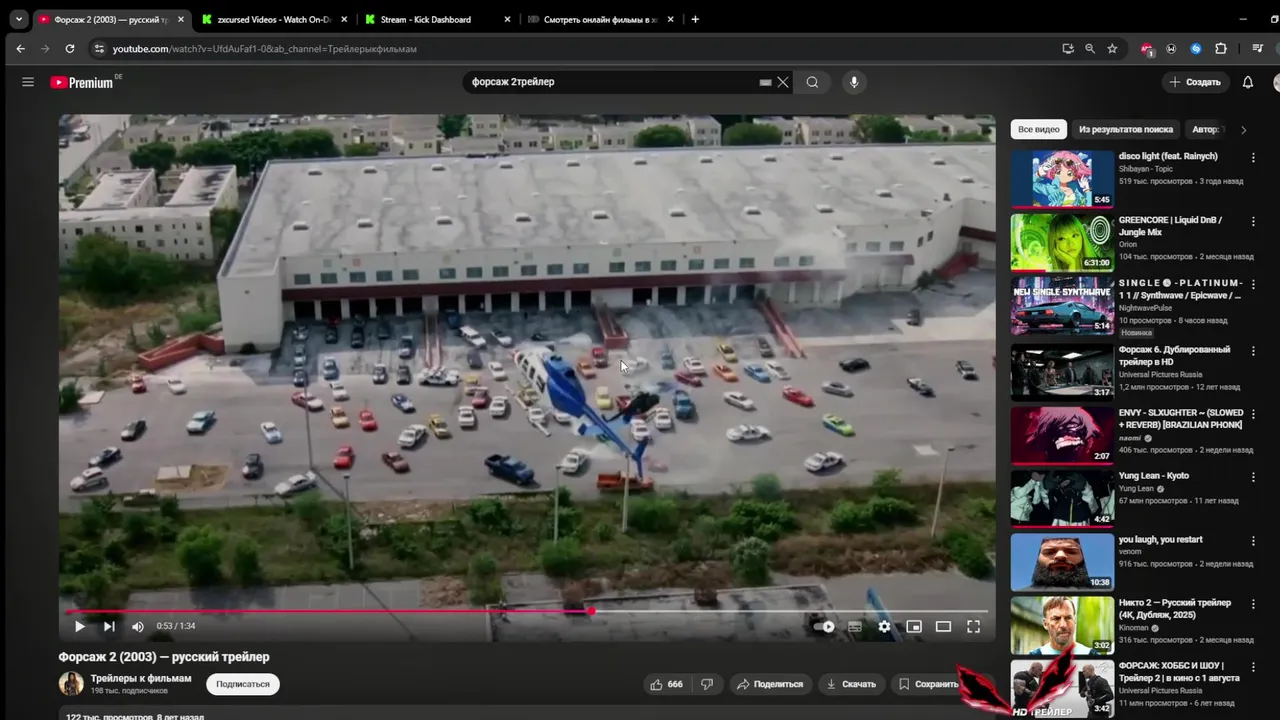Mute the video volume
This screenshot has width=1280, height=720.
pos(138,627)
